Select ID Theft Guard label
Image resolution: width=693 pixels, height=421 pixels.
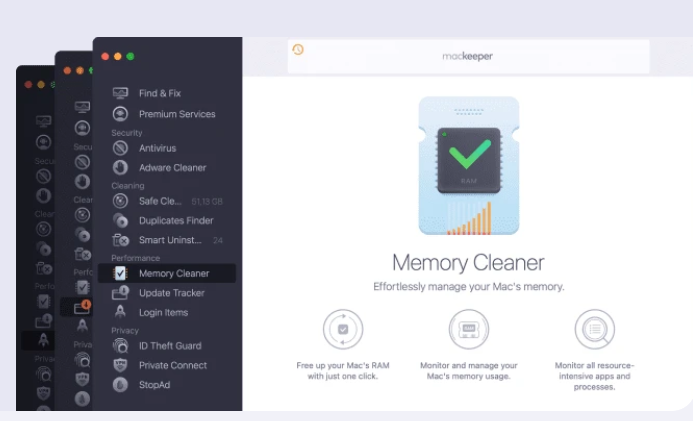[x=170, y=346]
